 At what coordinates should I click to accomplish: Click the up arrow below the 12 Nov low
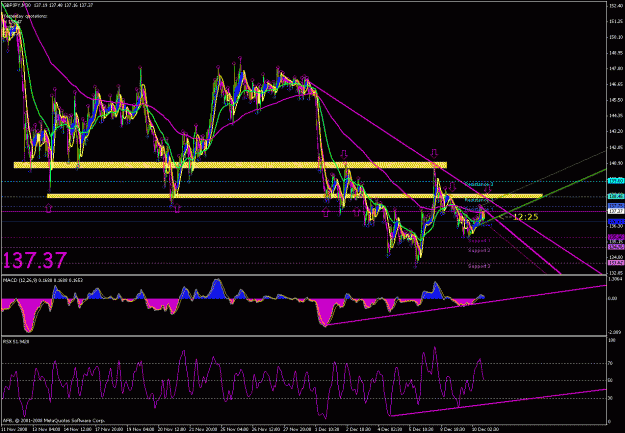coord(49,208)
